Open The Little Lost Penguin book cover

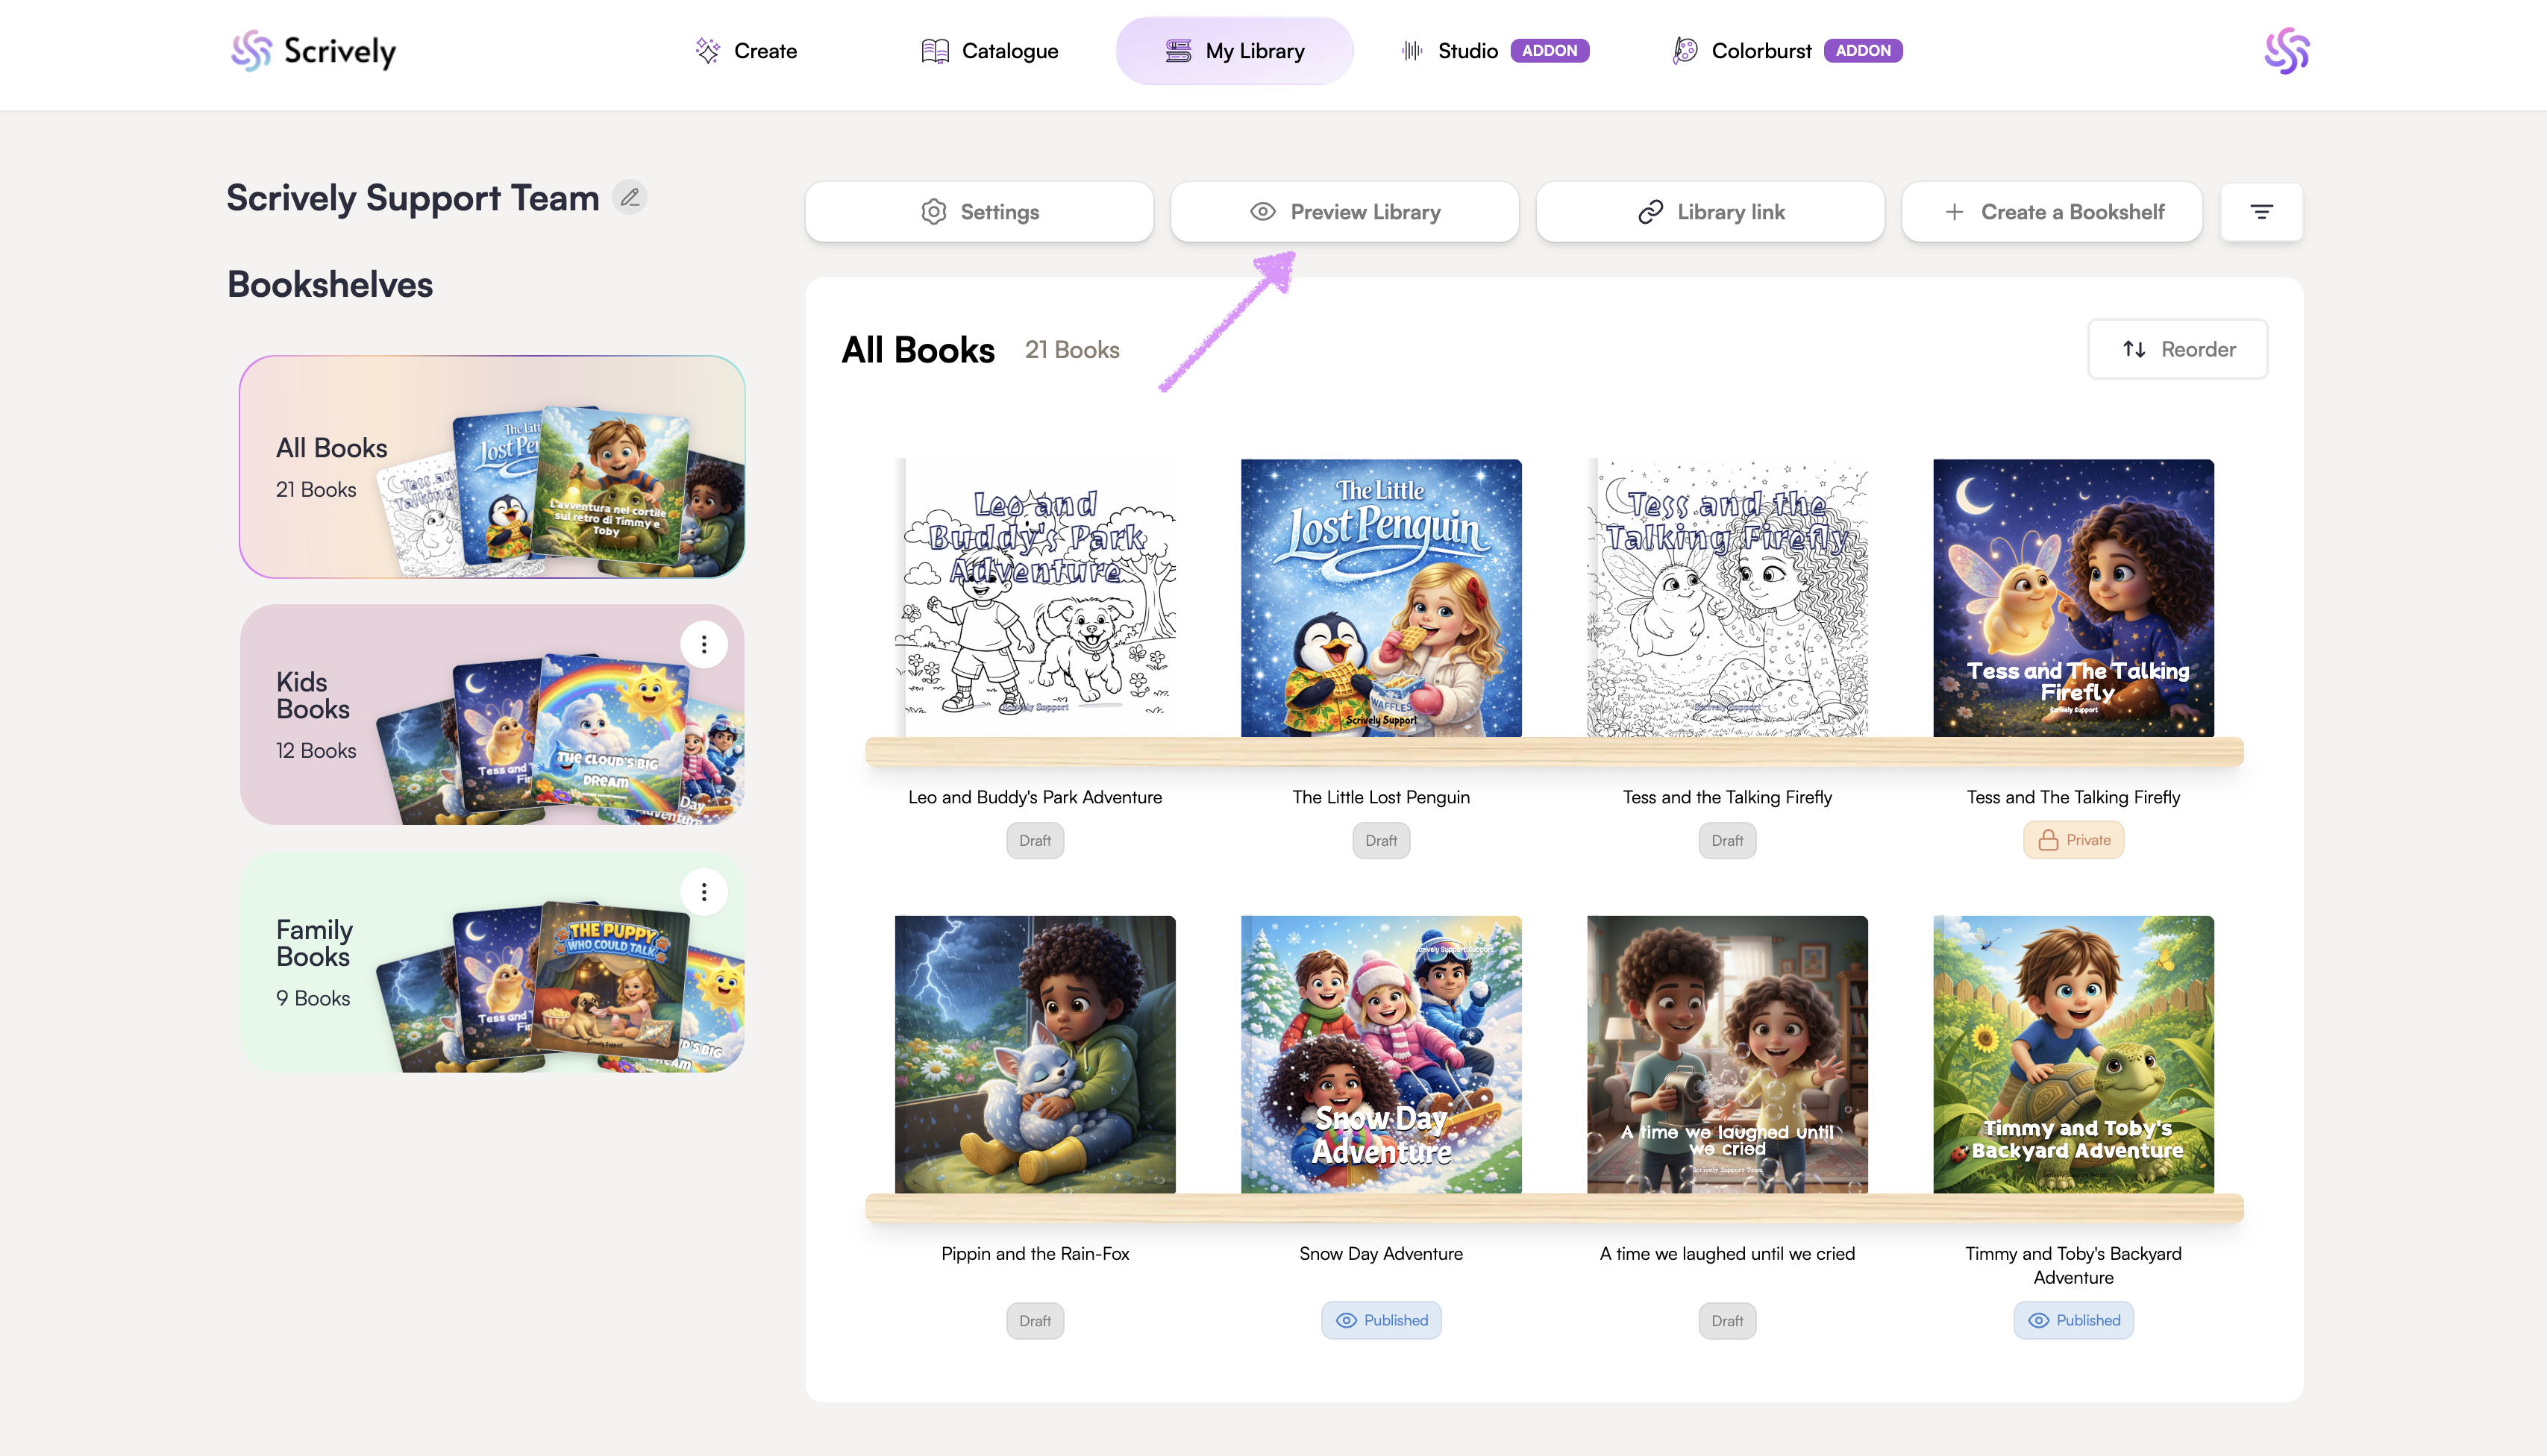[1381, 598]
